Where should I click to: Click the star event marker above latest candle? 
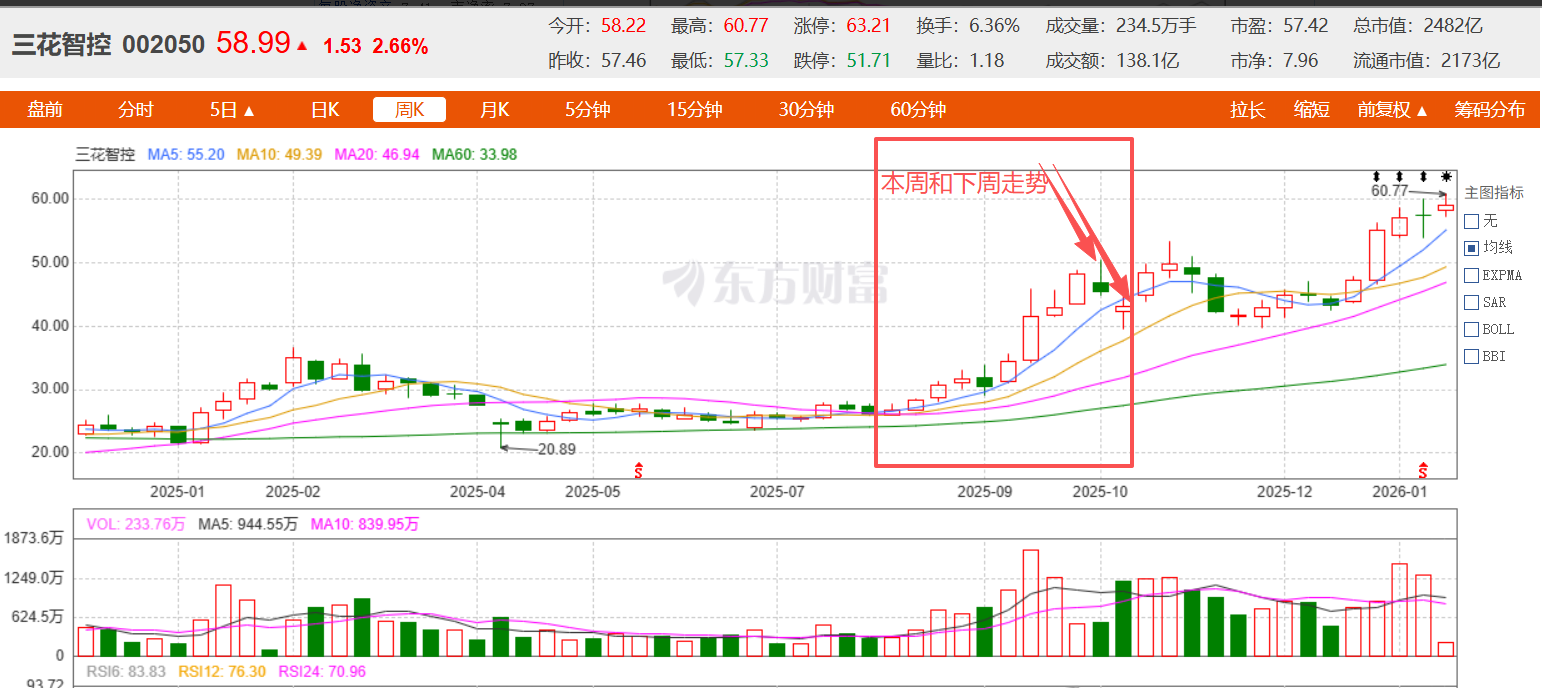point(1446,177)
